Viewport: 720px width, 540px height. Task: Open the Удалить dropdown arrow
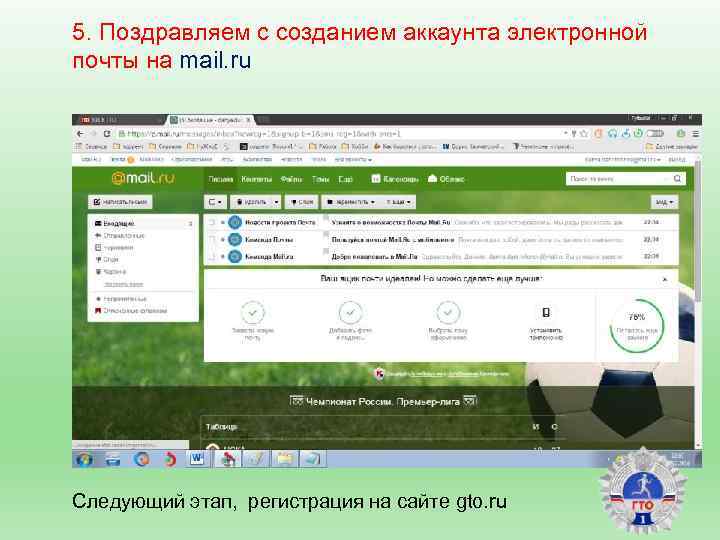276,202
